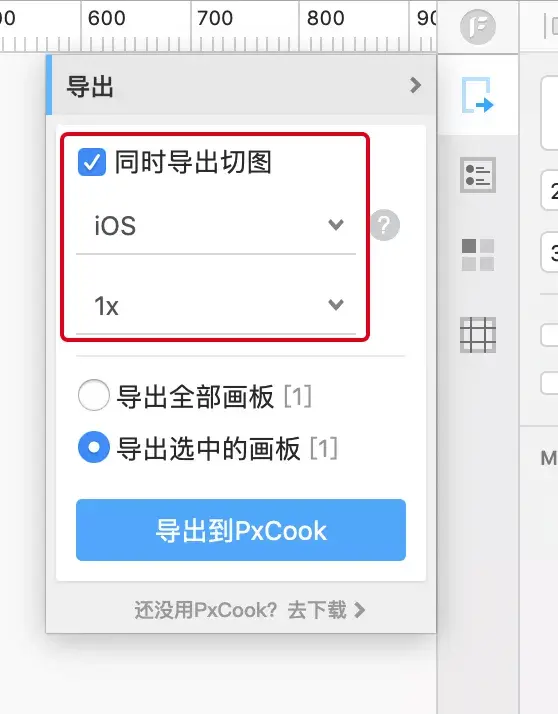Click the 导出到PxCook button

tap(241, 530)
